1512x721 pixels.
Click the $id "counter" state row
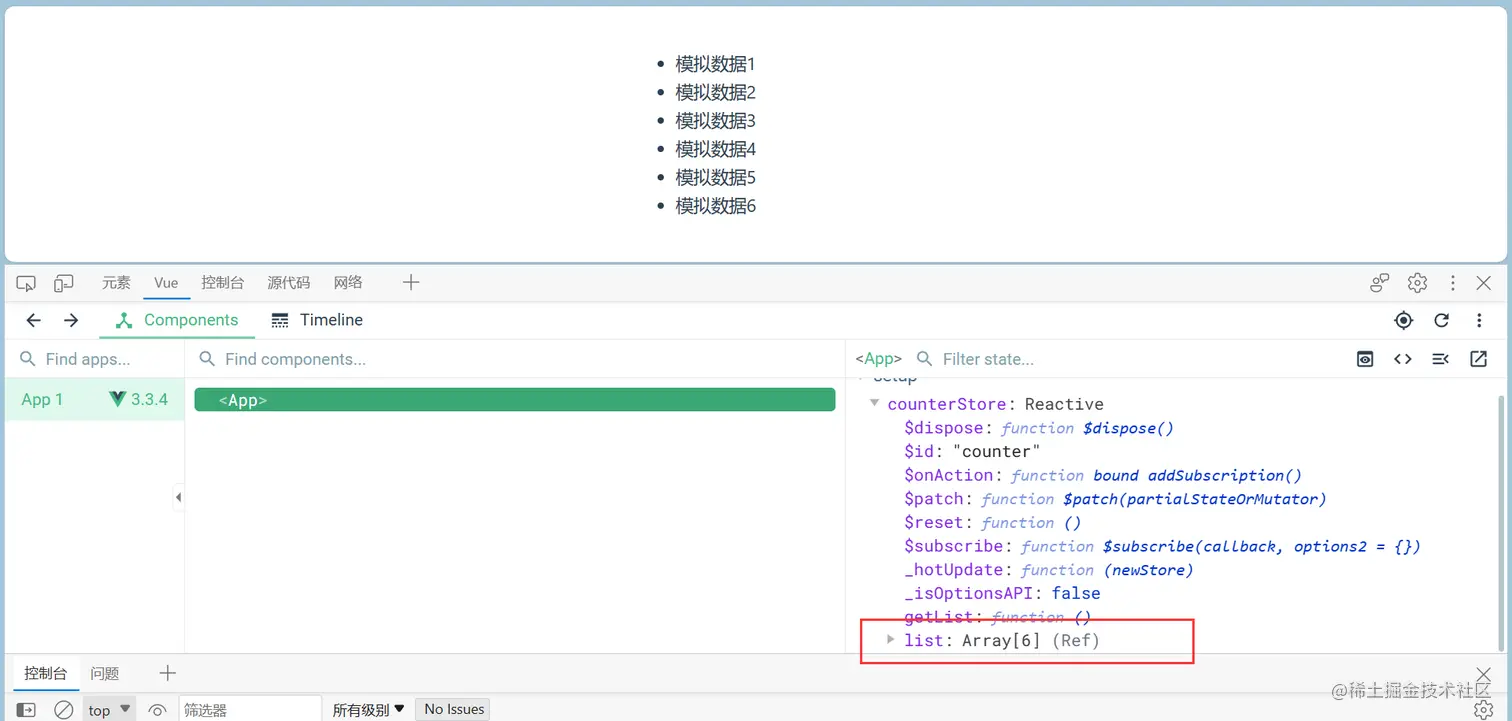tap(972, 452)
